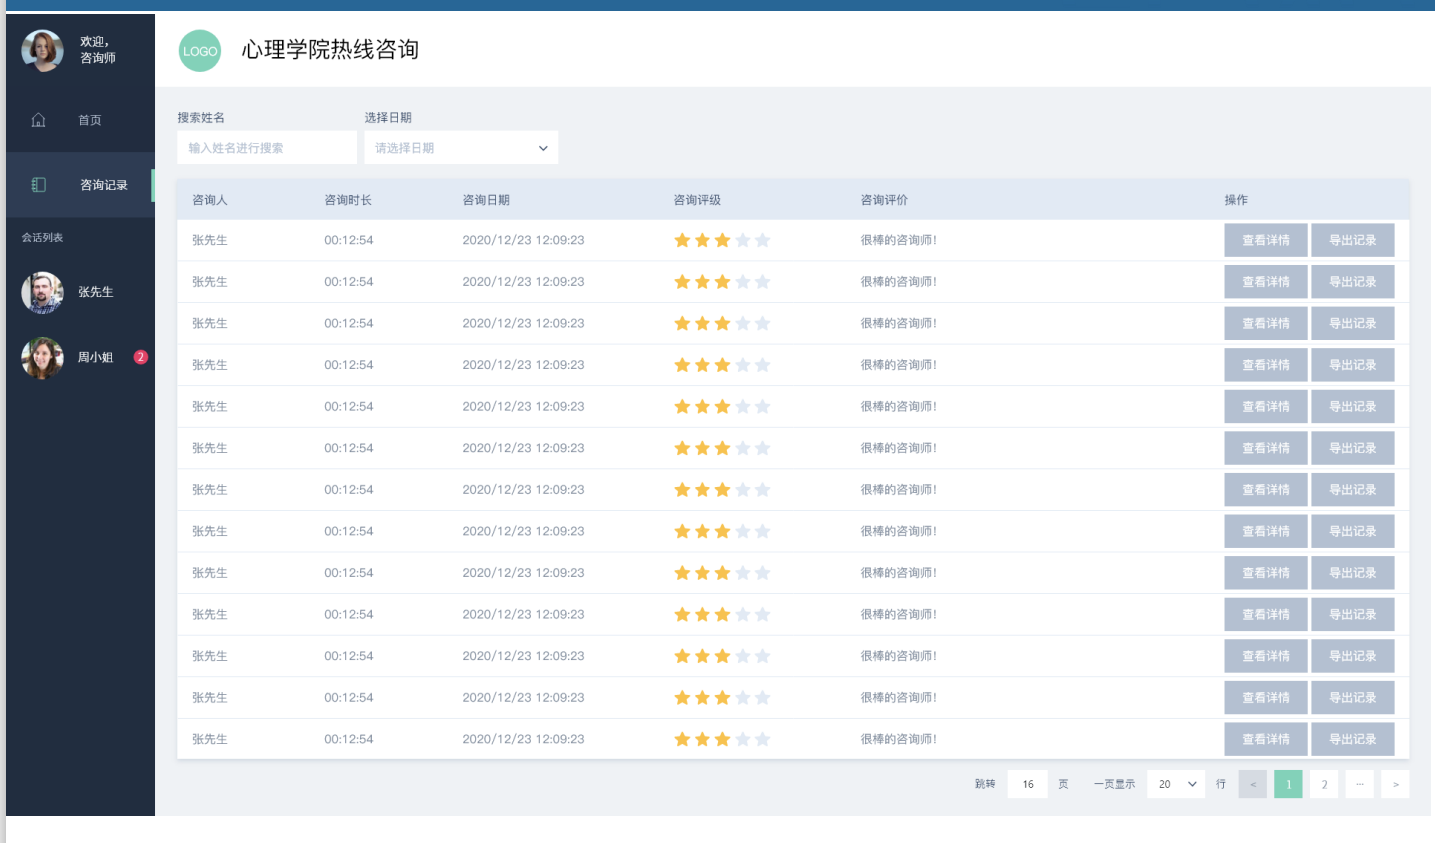
Task: Open the 张先生 conversation in the sidebar
Action: pos(80,292)
